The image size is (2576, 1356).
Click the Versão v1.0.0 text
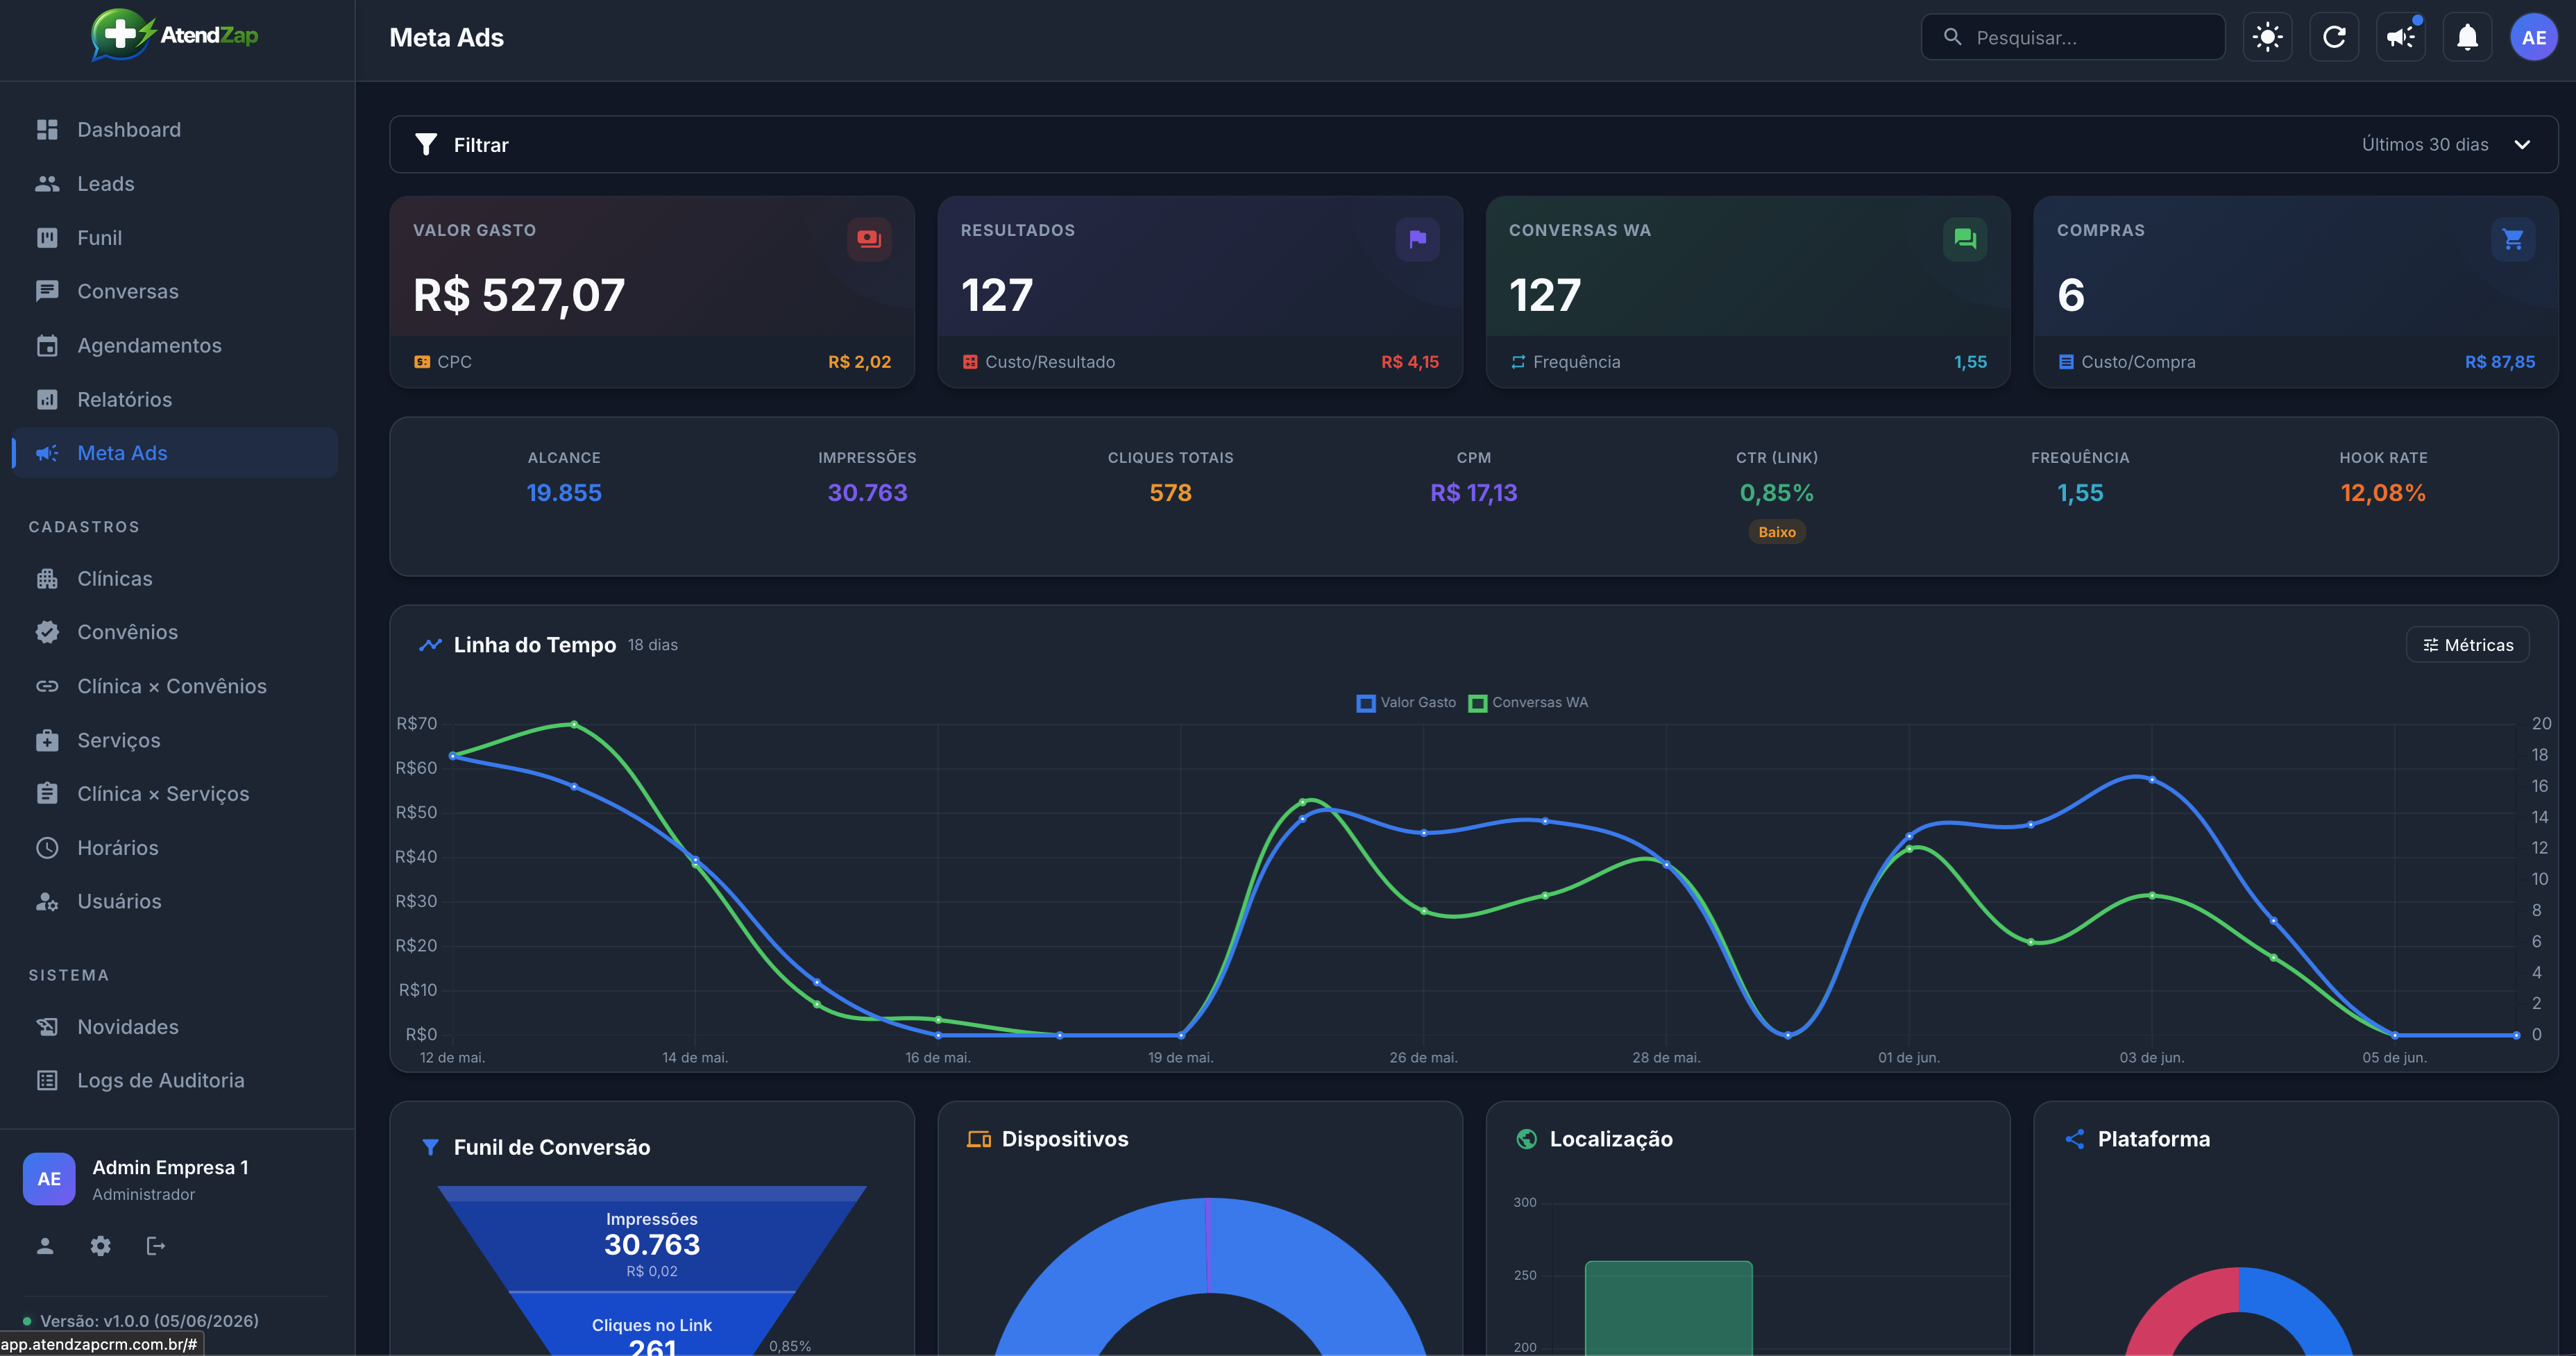(x=149, y=1321)
